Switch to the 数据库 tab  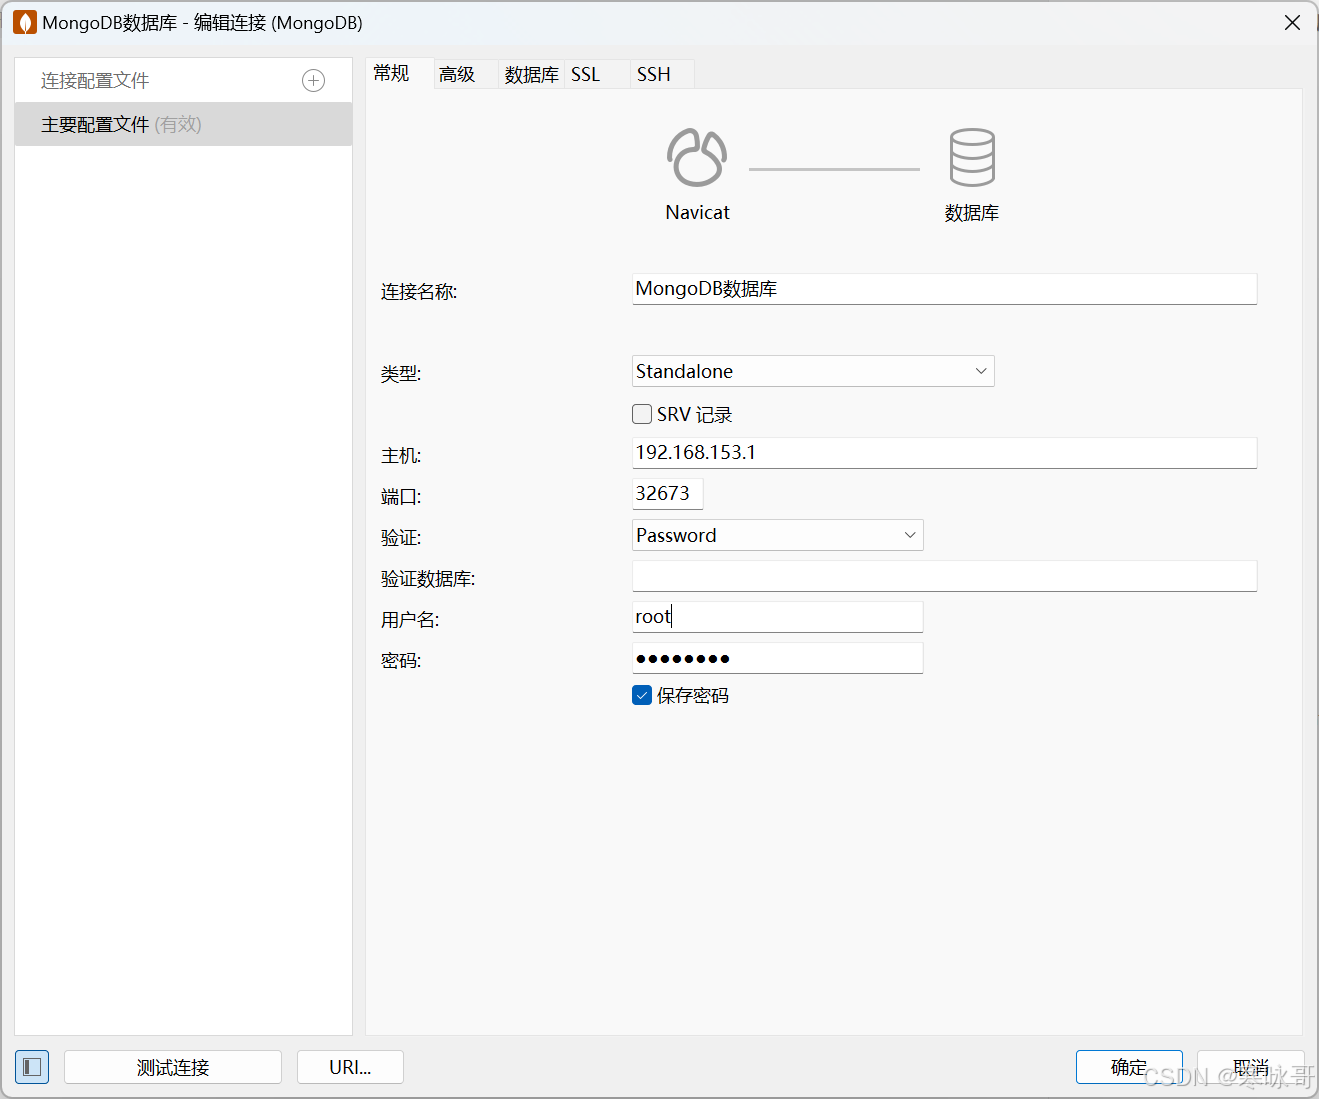coord(531,75)
